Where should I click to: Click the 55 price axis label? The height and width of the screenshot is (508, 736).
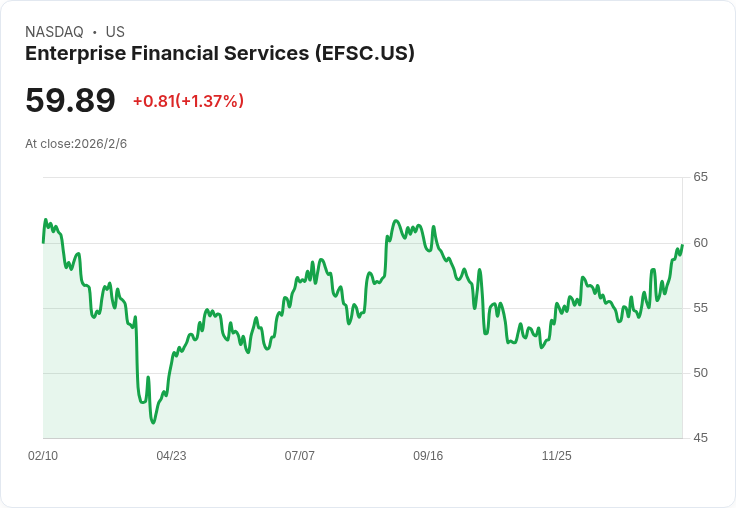[x=700, y=308]
